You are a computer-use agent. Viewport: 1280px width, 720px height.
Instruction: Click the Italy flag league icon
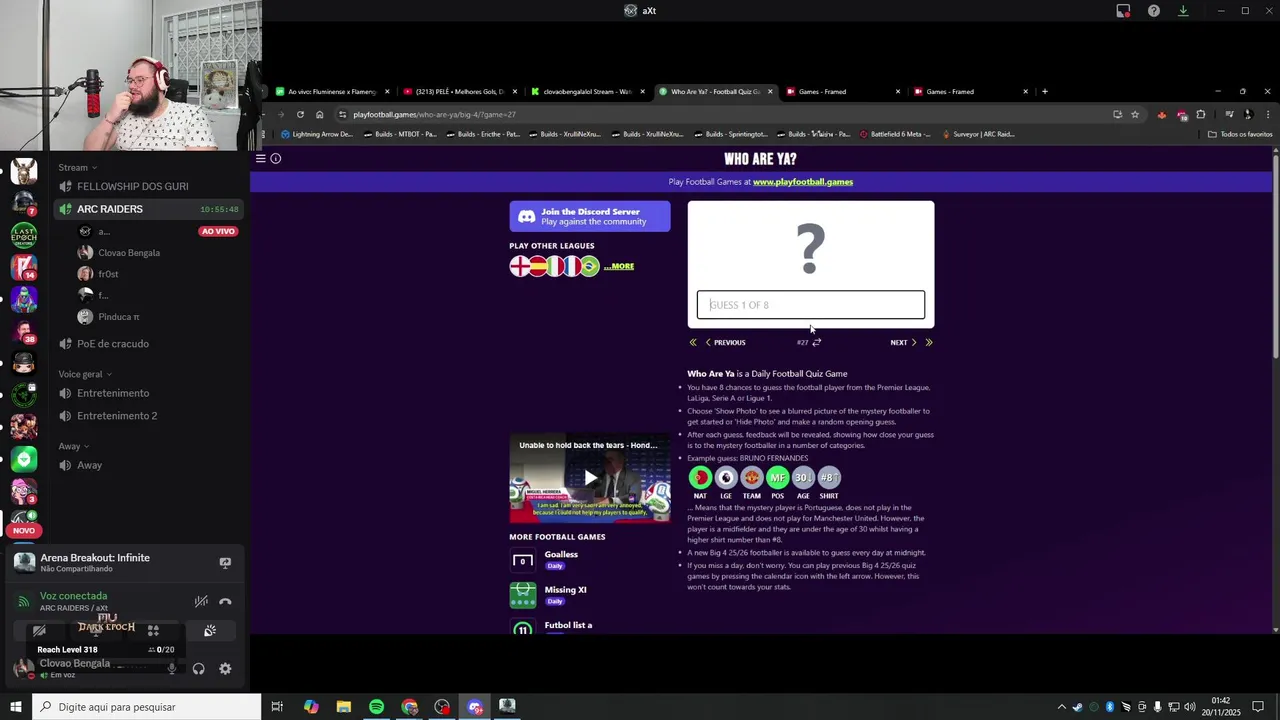[x=555, y=266]
